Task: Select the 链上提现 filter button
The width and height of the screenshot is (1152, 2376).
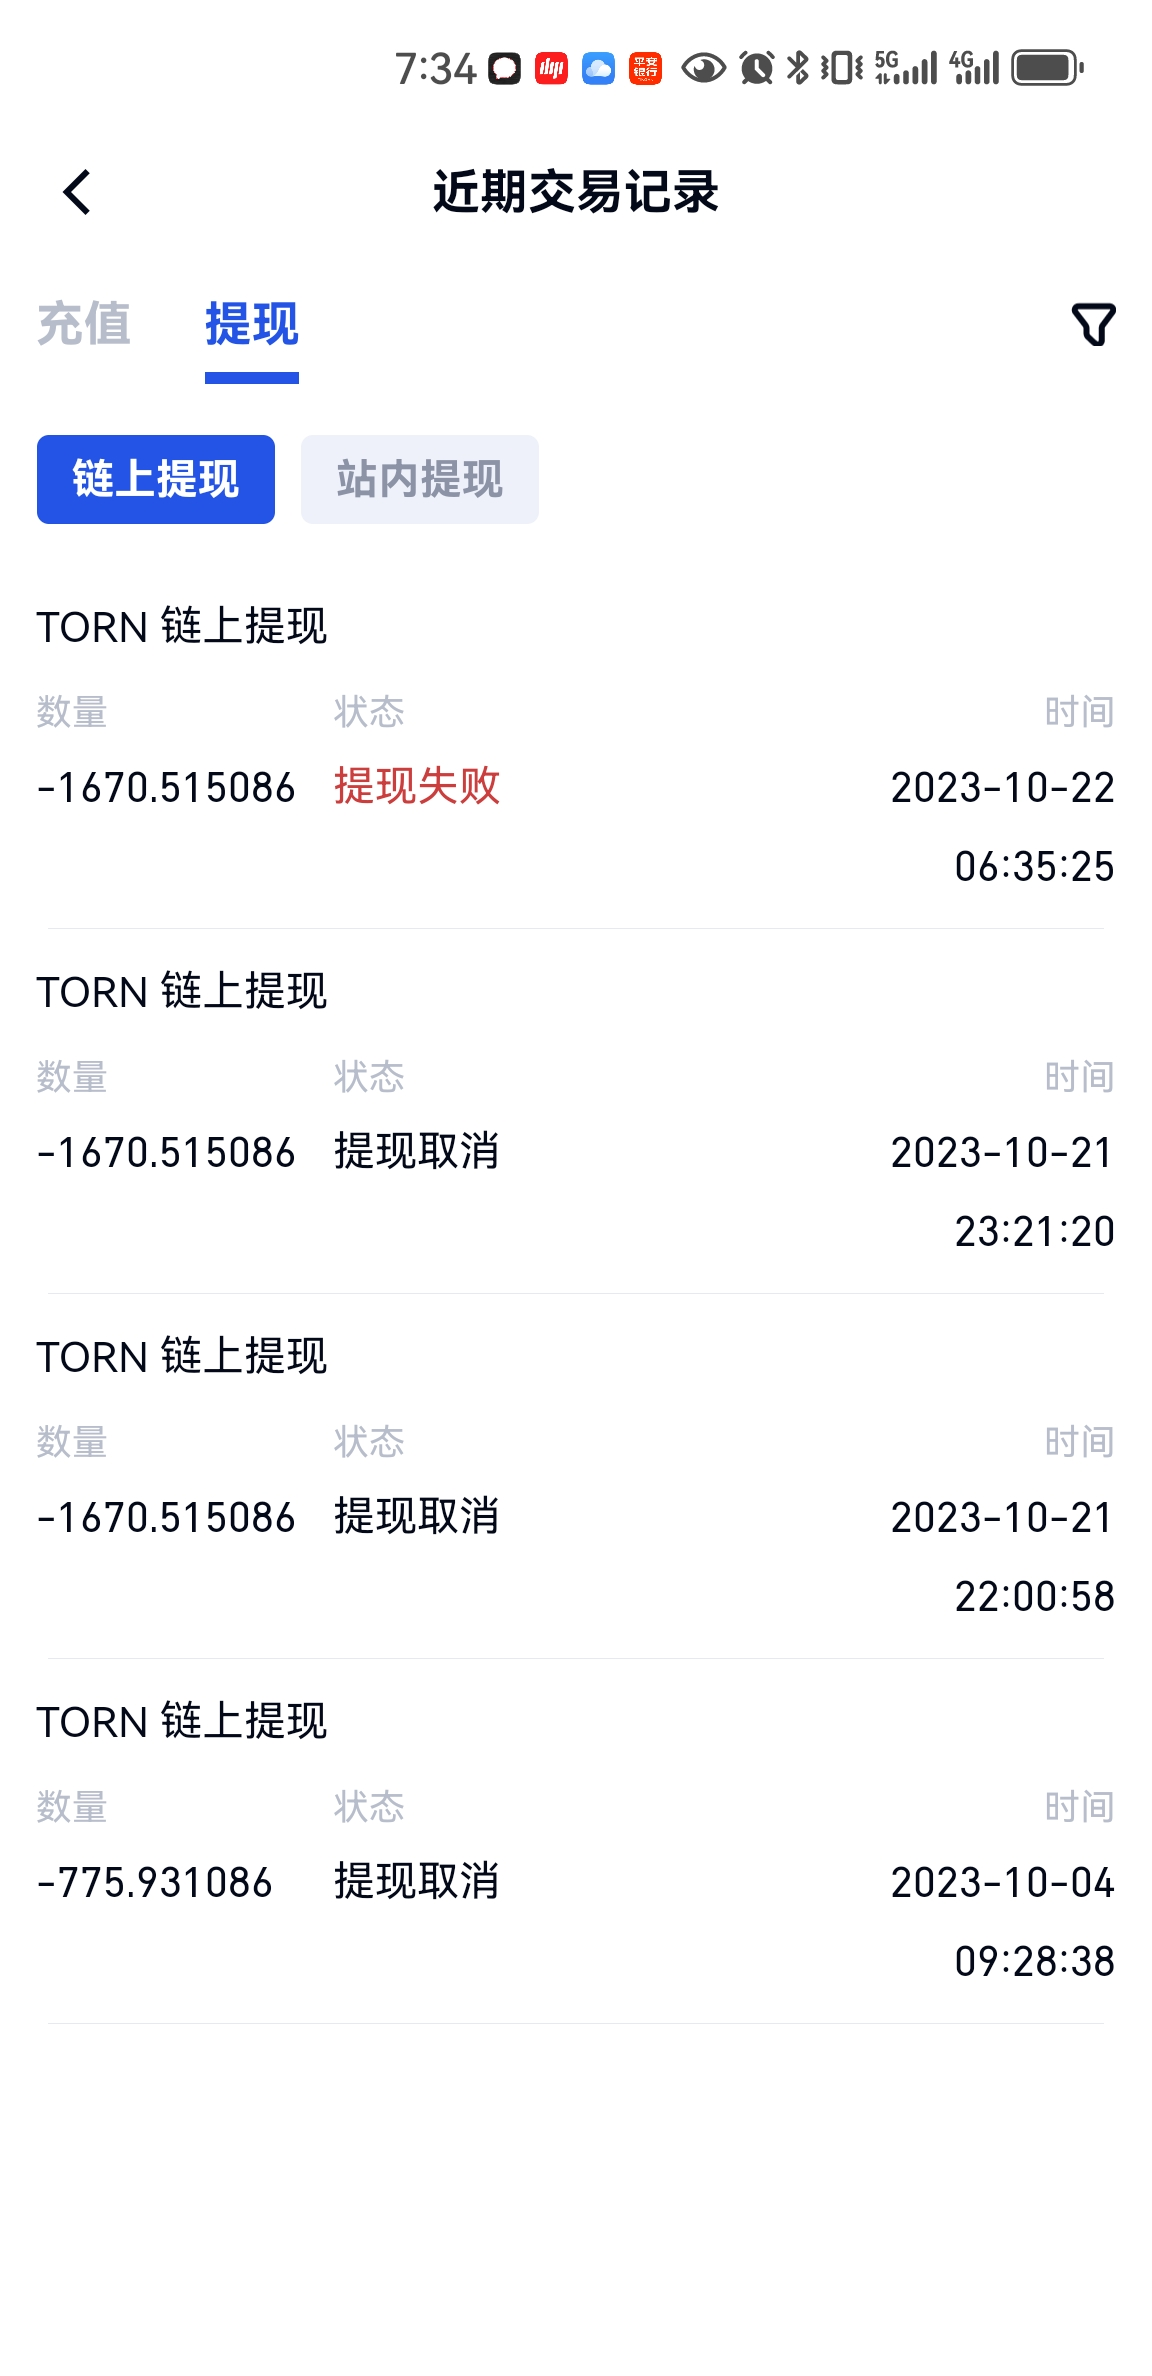Action: (156, 479)
